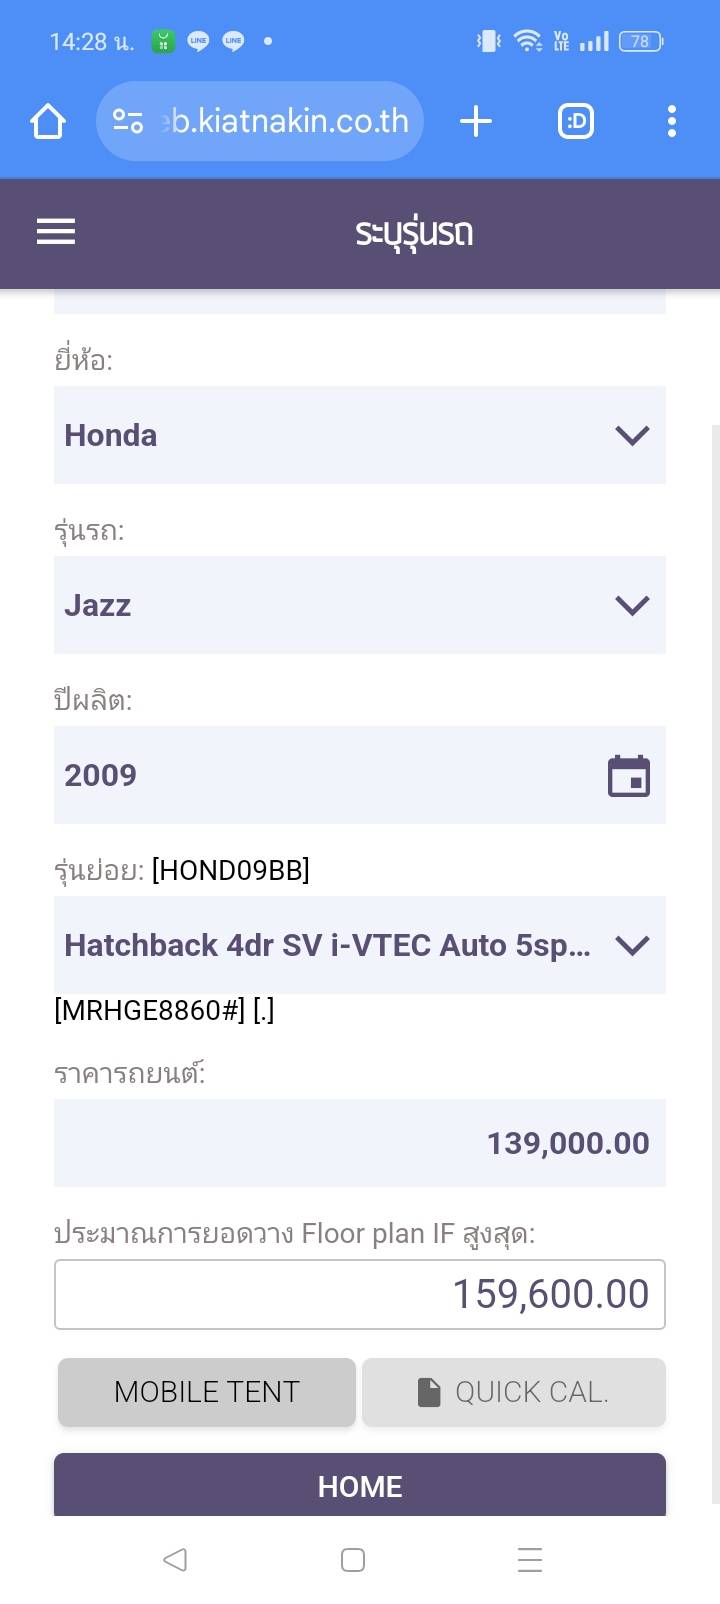
Task: Click the Floor plan IF amount field
Action: (359, 1294)
